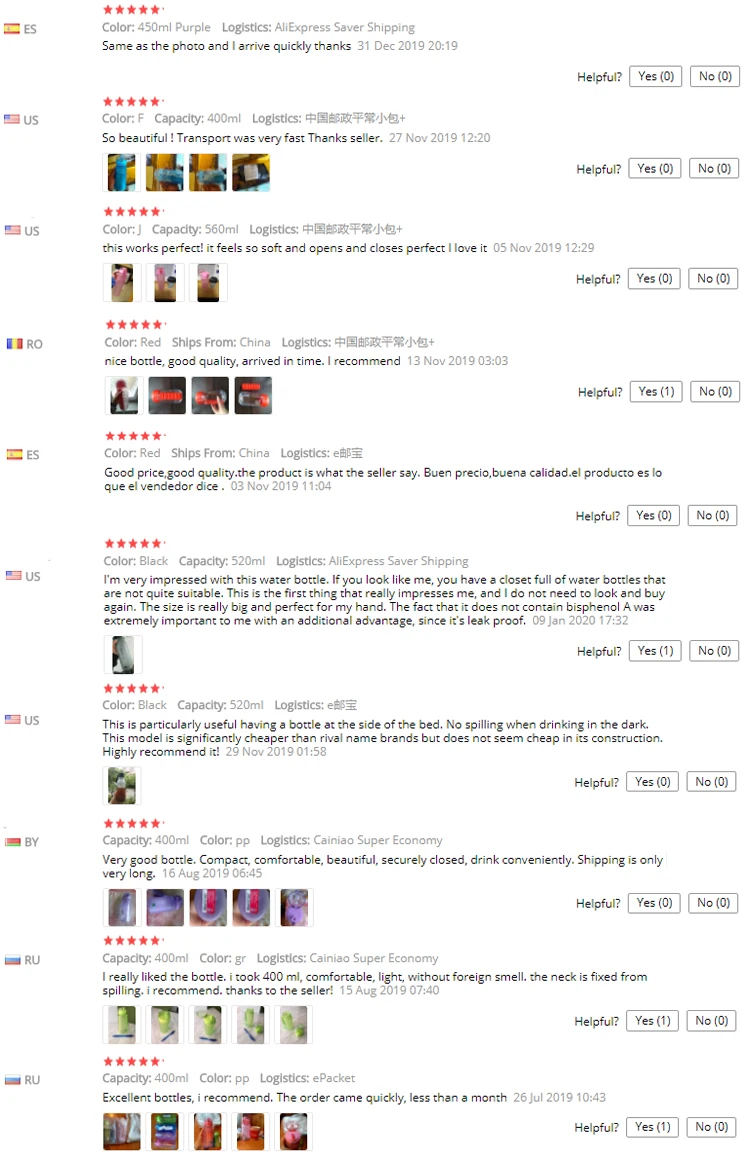
Task: View last red bottle photo in the RO review
Action: [x=253, y=395]
